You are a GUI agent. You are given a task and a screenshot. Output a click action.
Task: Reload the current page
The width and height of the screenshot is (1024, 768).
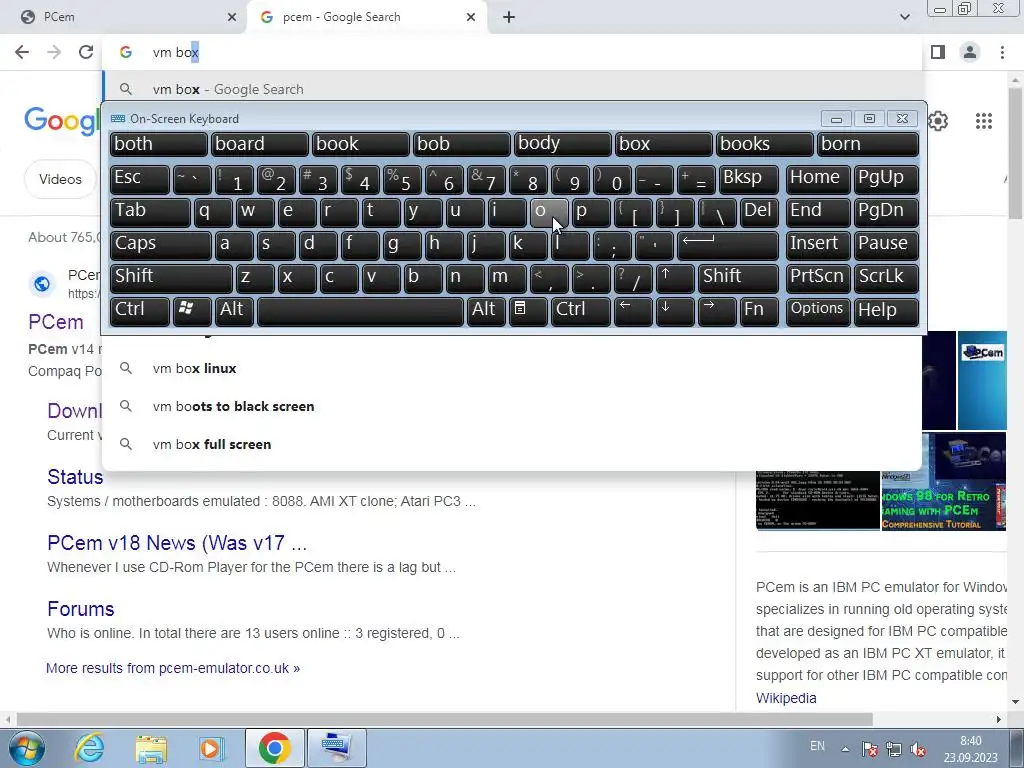tap(86, 52)
